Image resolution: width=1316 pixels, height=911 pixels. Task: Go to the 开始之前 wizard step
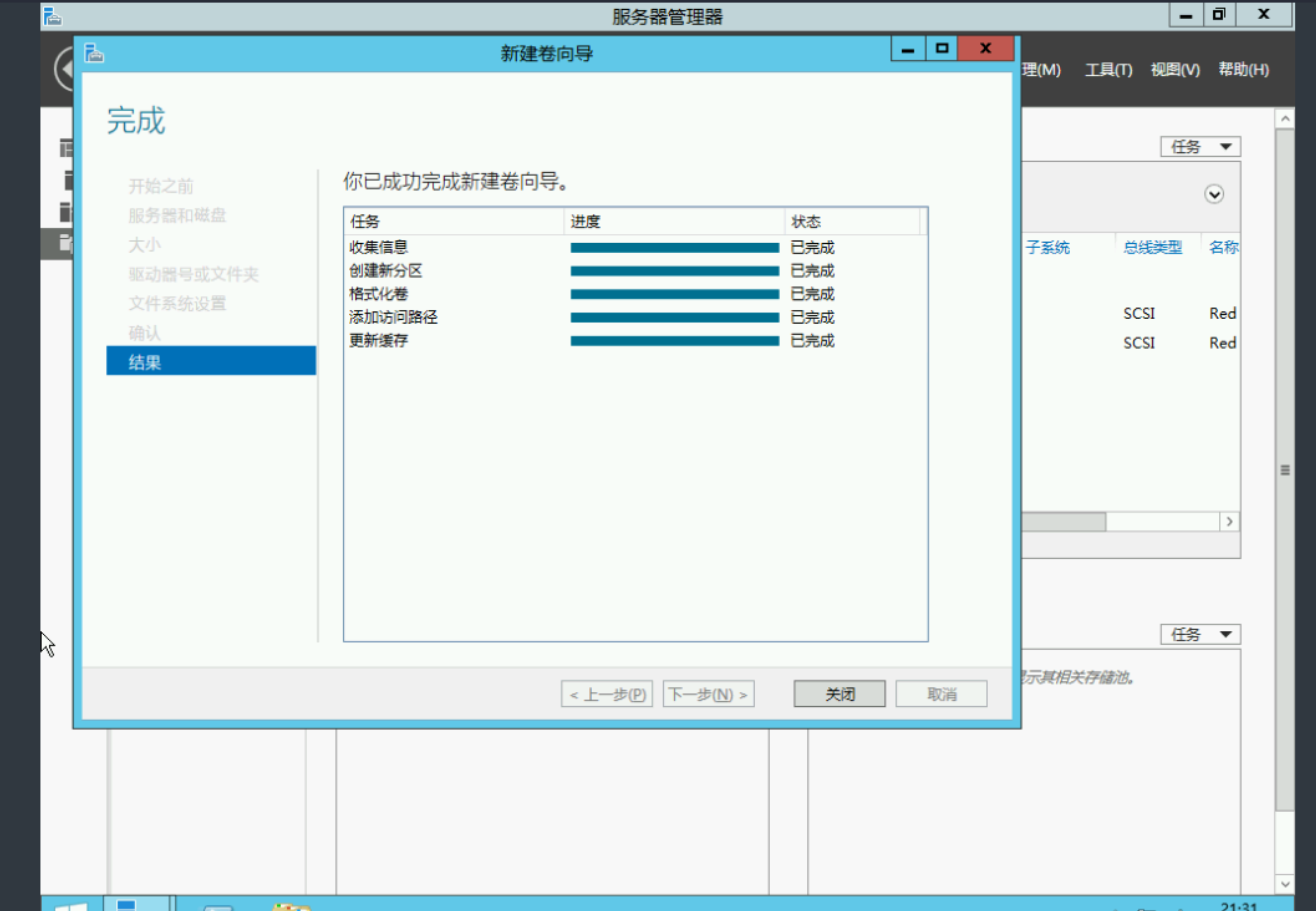(x=161, y=186)
